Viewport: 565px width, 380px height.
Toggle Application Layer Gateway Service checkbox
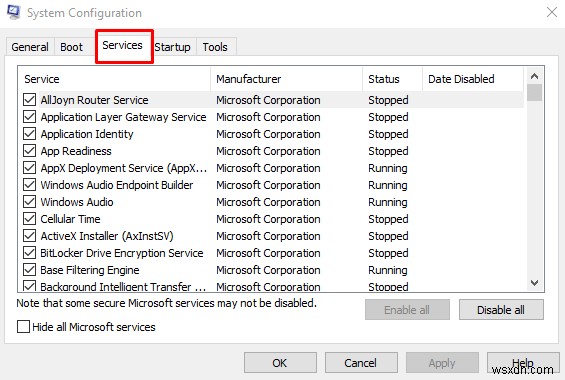point(29,117)
